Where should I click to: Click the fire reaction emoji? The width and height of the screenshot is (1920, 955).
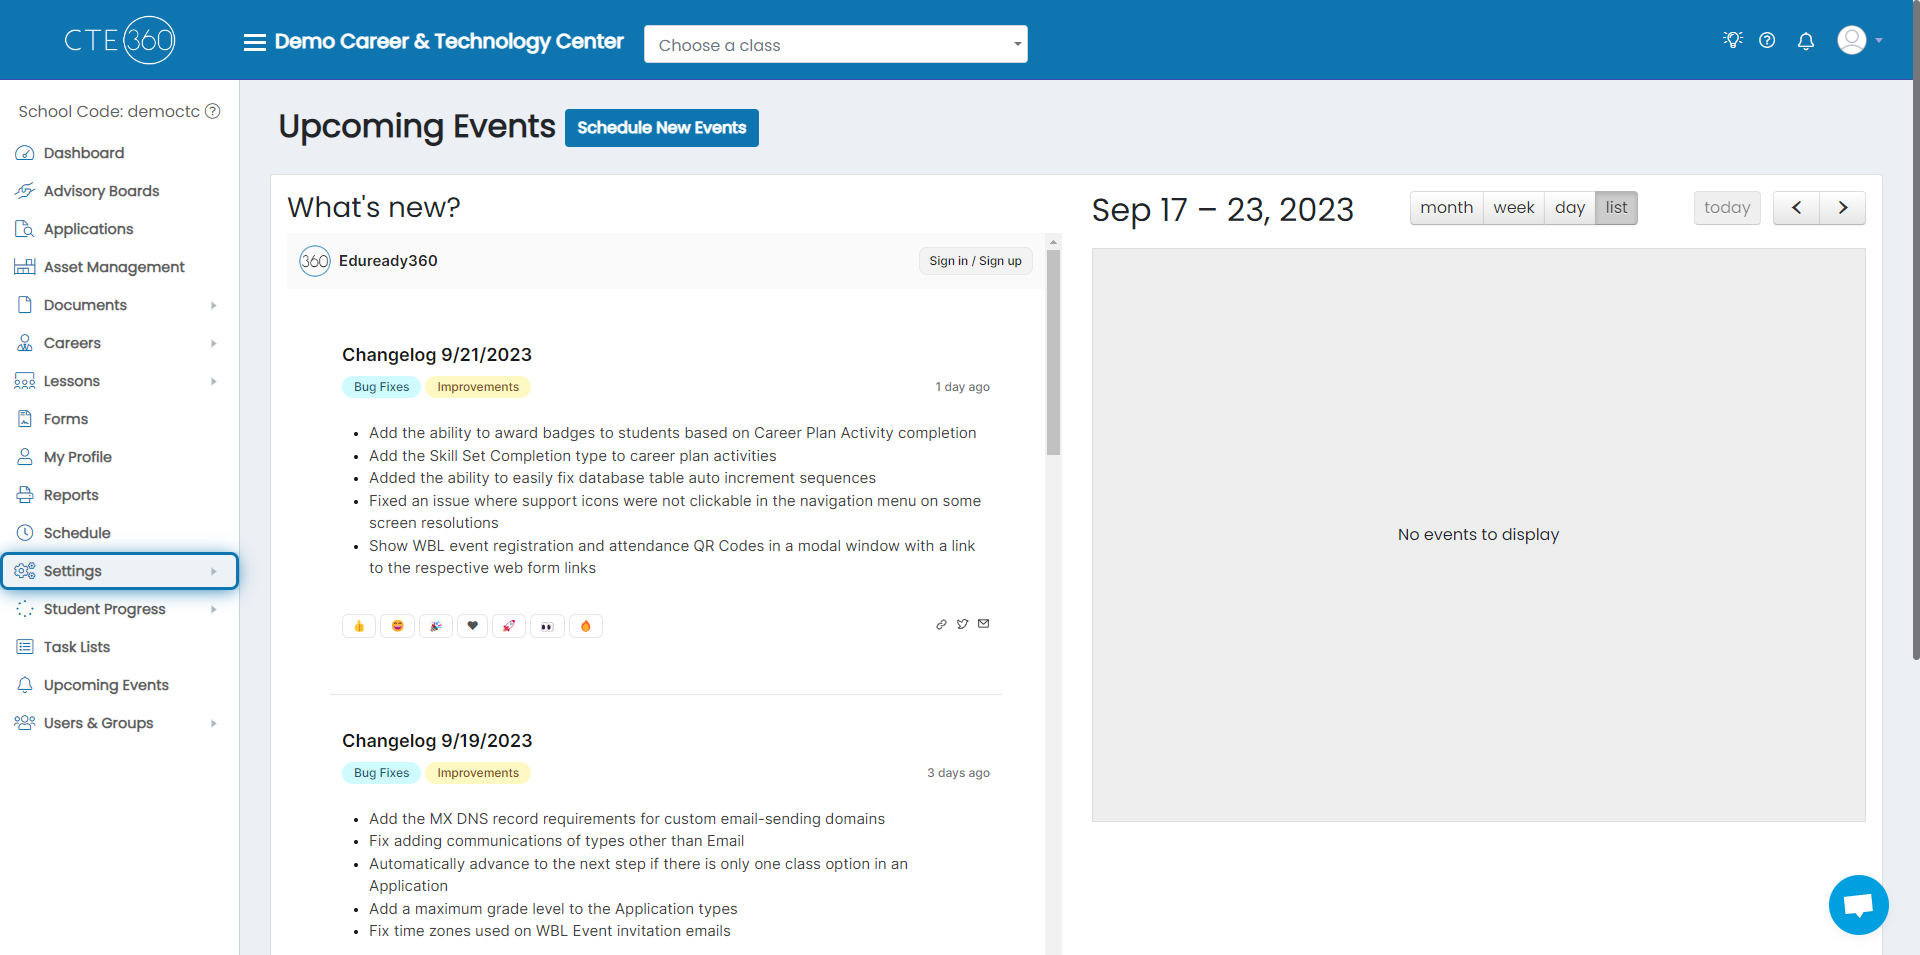(586, 626)
